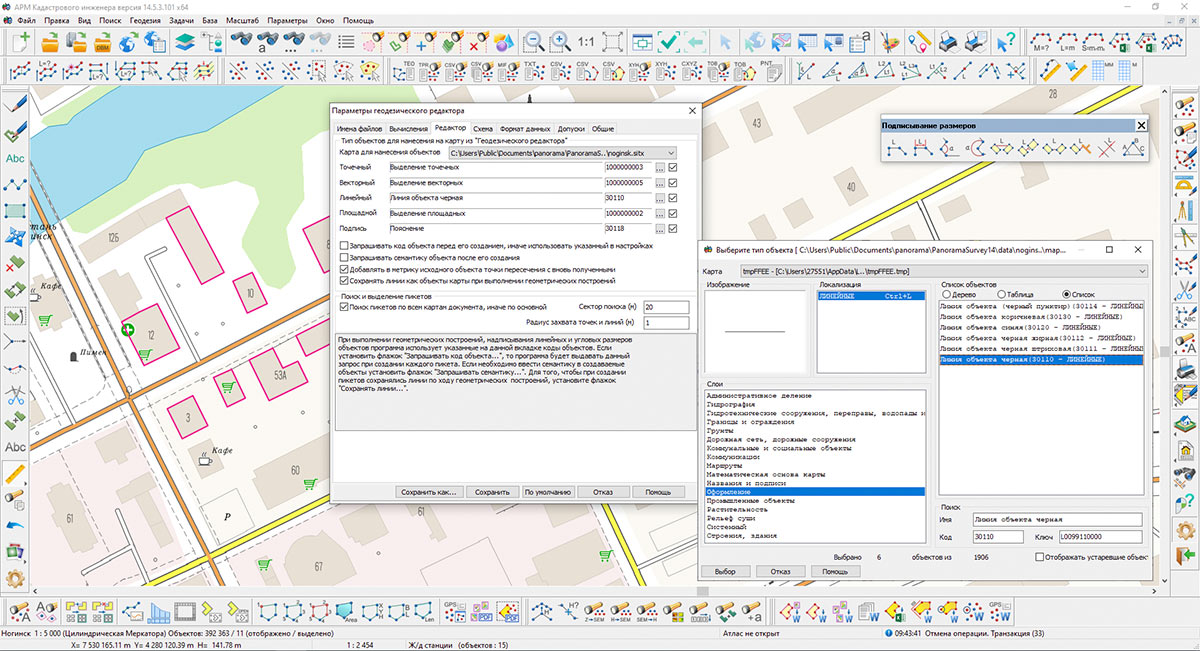Enable 'Запрашивать код объекта' checkbox
The image size is (1200, 651).
point(345,245)
